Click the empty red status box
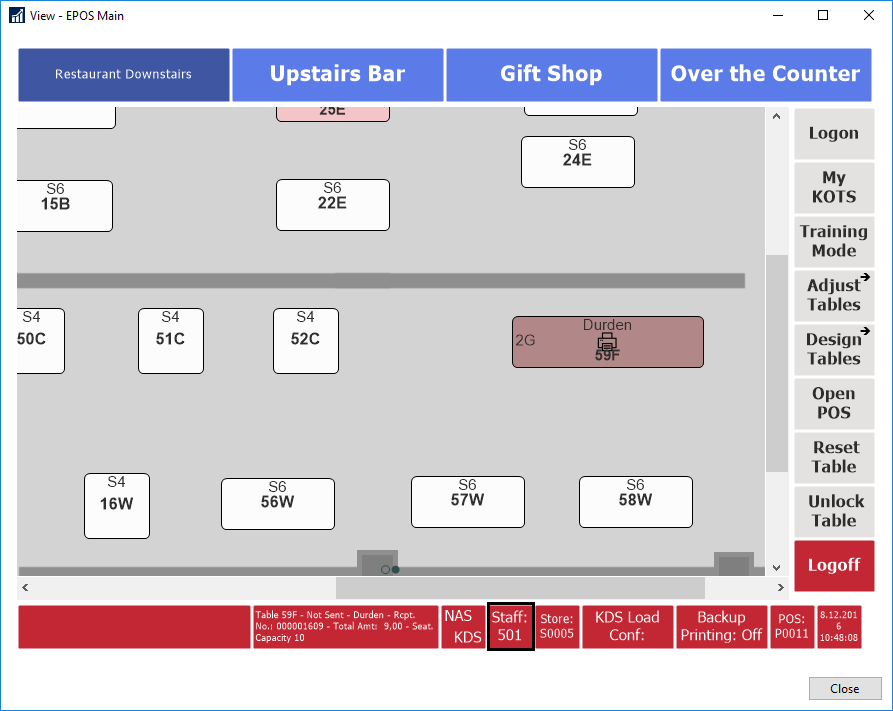This screenshot has width=893, height=711. tap(134, 627)
